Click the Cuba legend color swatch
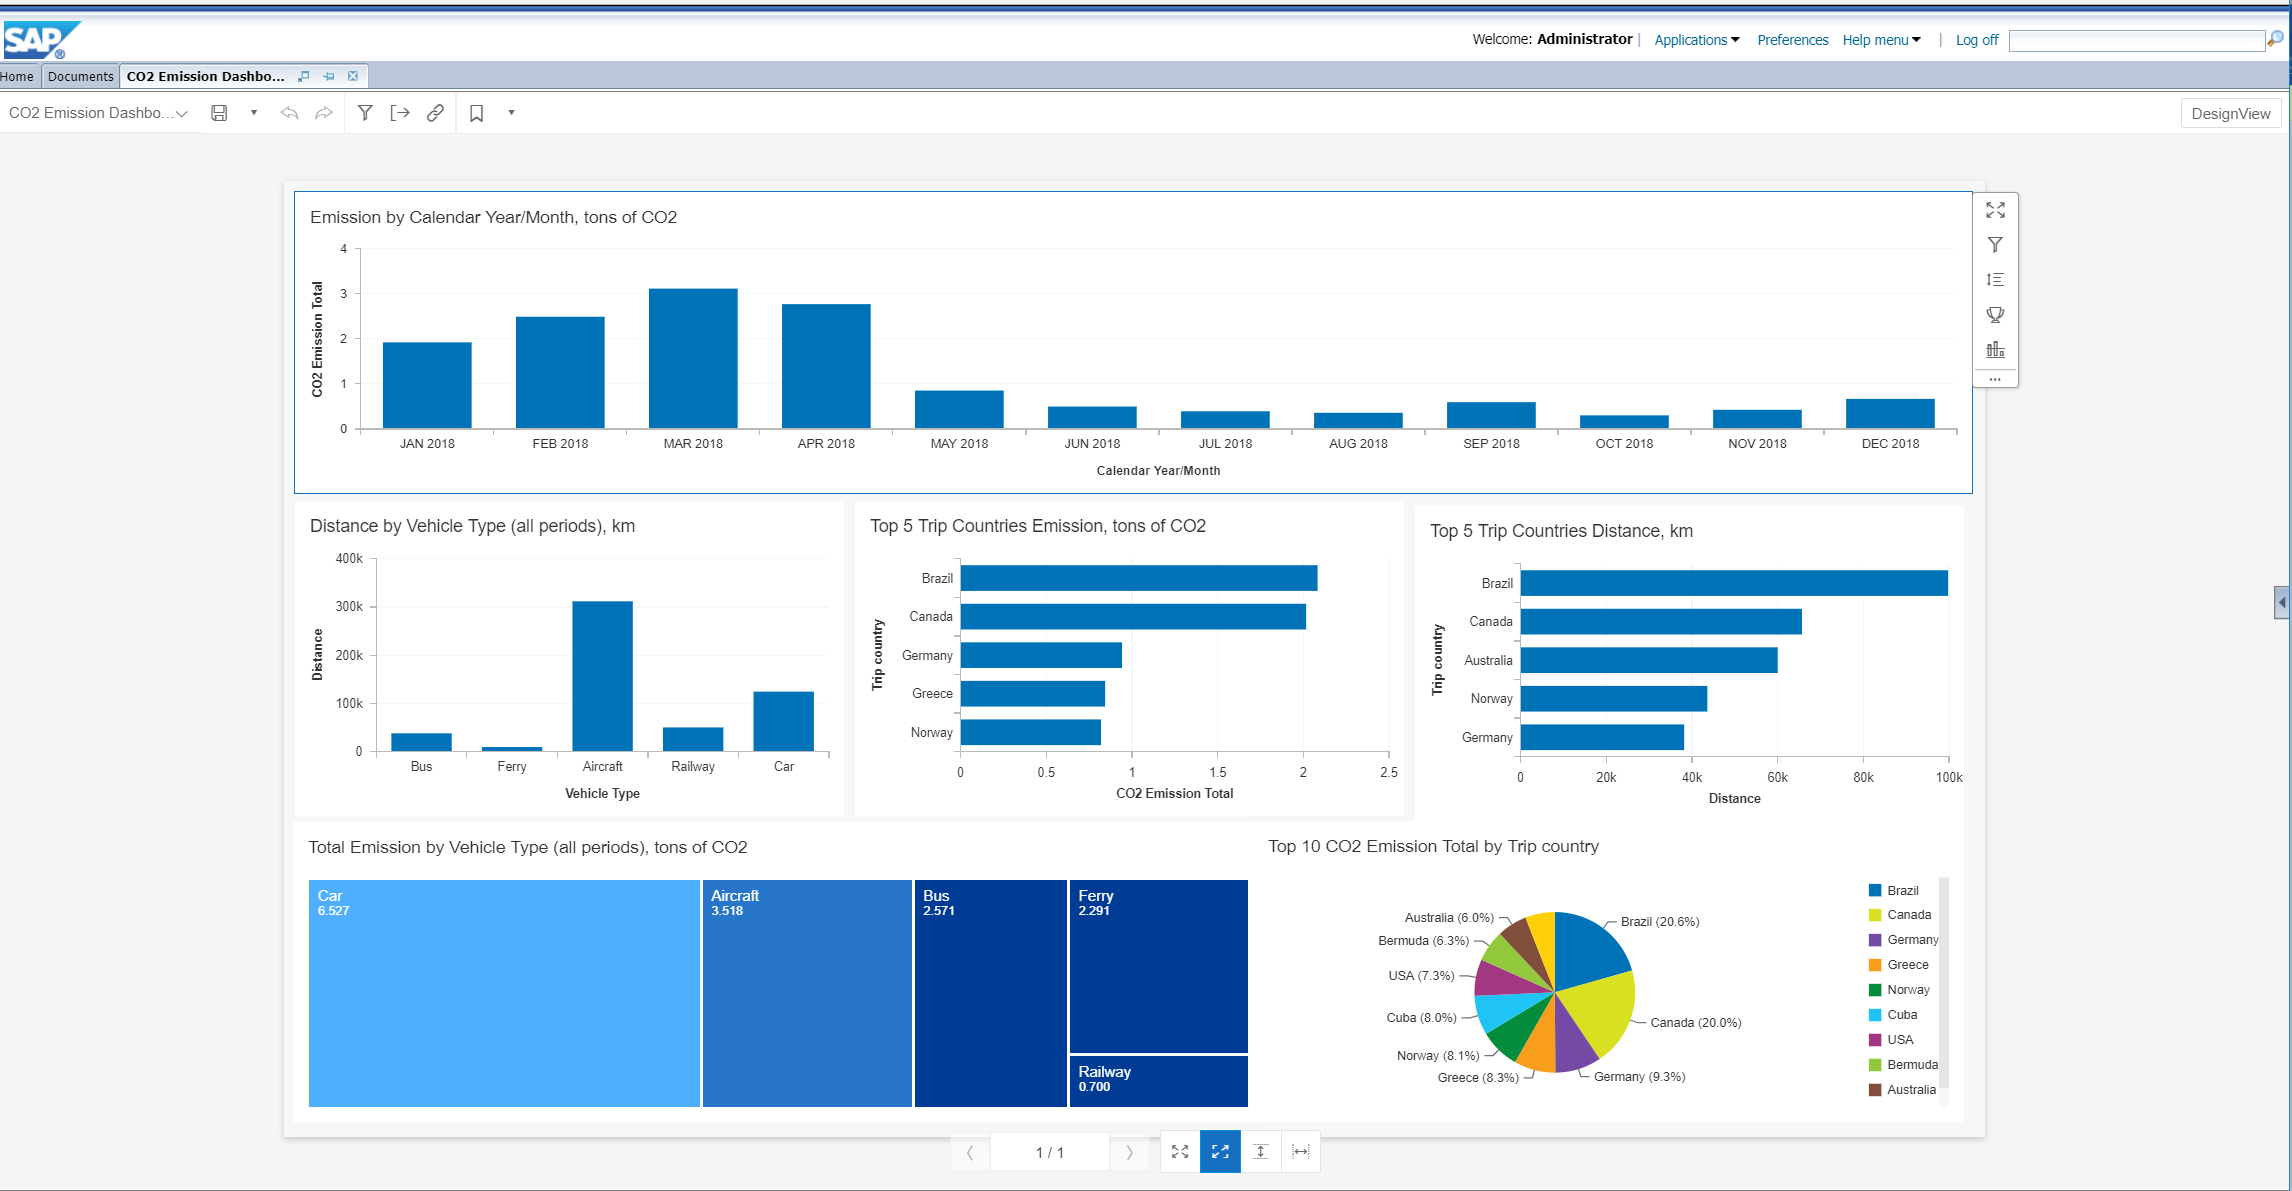Image resolution: width=2292 pixels, height=1191 pixels. click(x=1875, y=1015)
